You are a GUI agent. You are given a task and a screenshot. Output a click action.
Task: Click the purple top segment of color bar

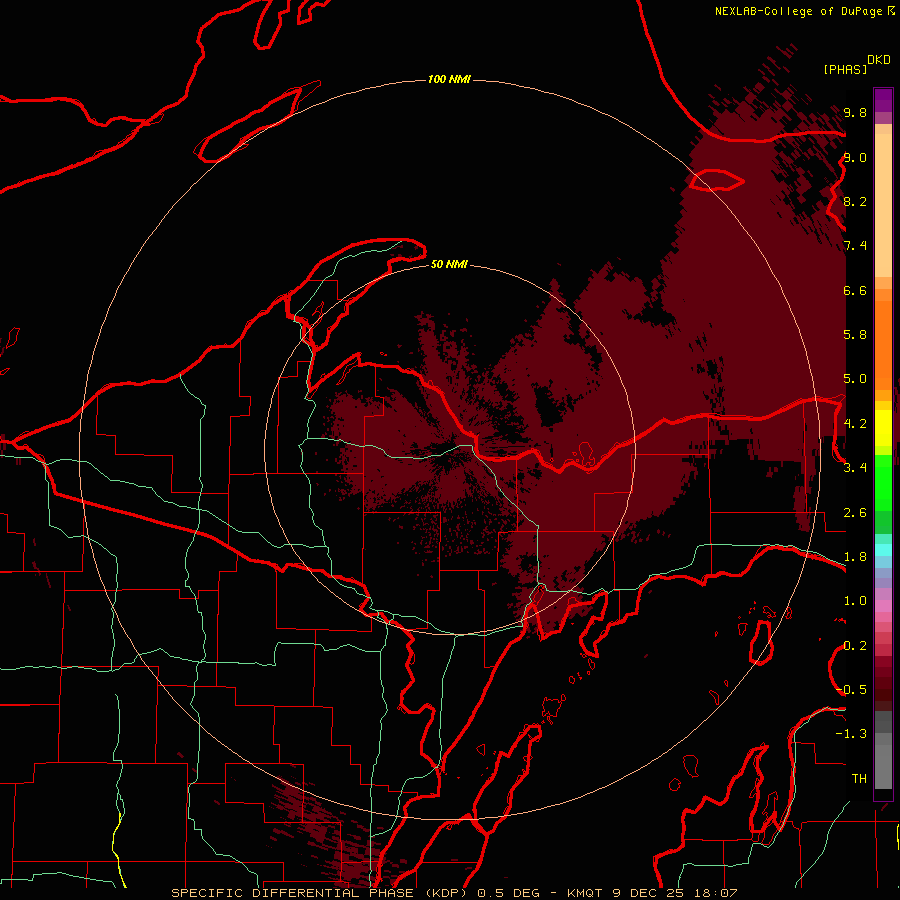[x=883, y=100]
